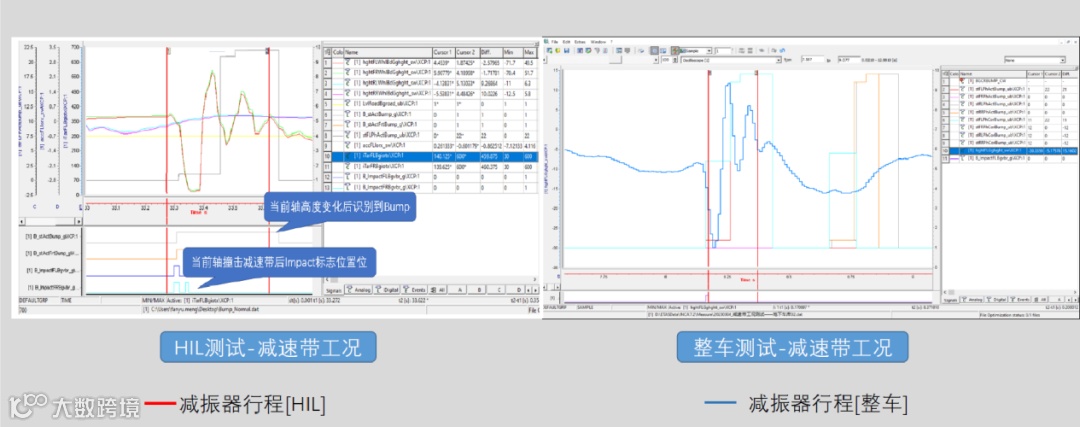Viewport: 1080px width, 427px height.
Task: Click the All tab in vehicle-test window
Action: 1041,300
